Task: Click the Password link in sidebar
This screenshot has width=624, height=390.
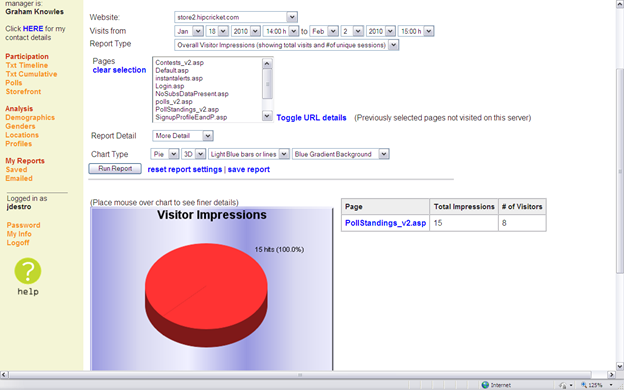Action: coord(23,225)
